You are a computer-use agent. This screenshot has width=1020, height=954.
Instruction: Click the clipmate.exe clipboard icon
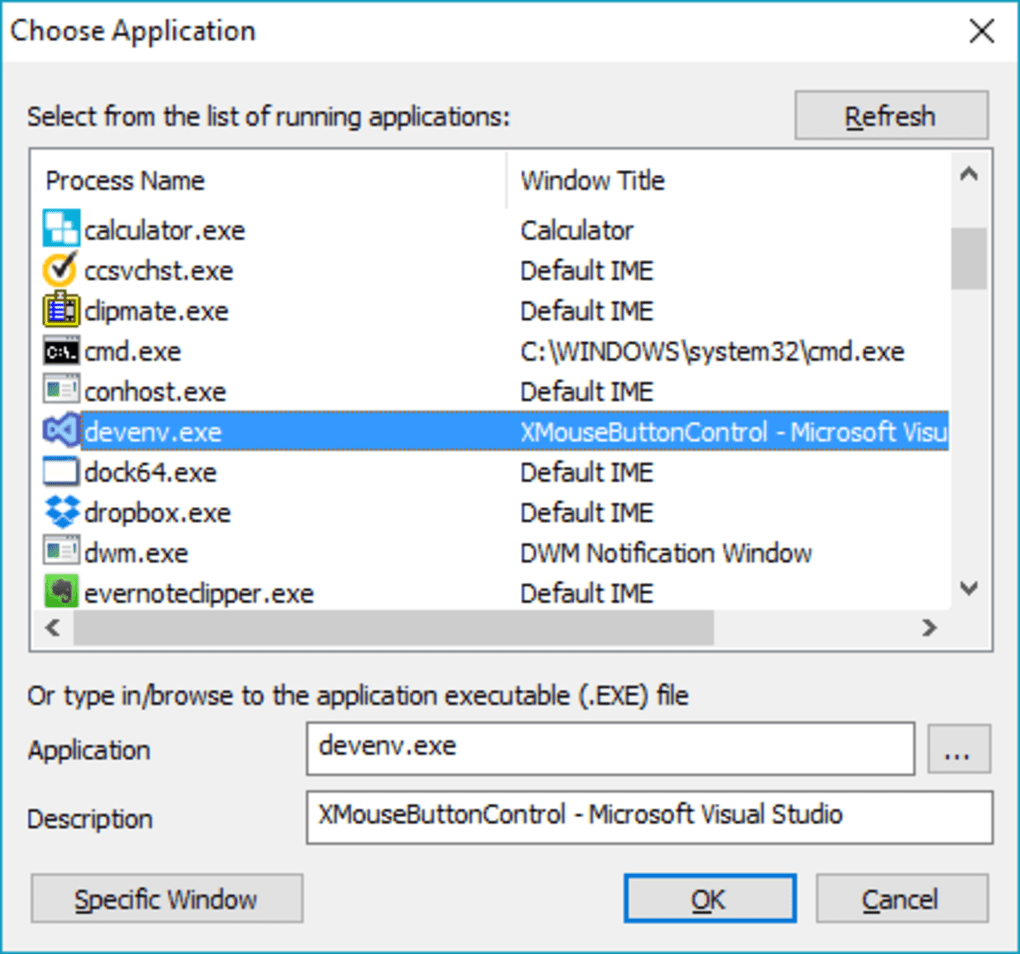pyautogui.click(x=59, y=310)
